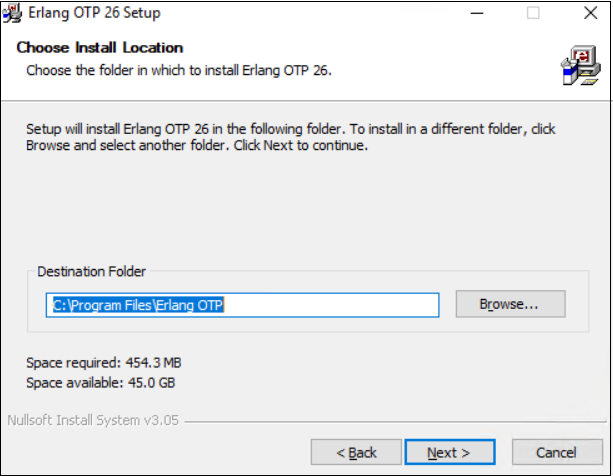Click the "Choose the folder in which to install" subtitle
Viewport: 613px width, 476px height.
[178, 70]
